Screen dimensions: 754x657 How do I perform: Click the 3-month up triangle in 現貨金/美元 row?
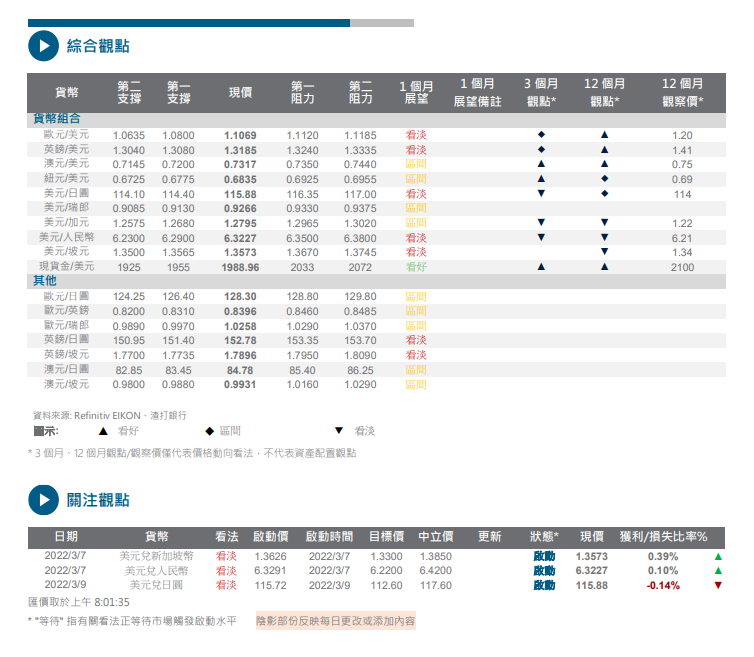[x=541, y=266]
